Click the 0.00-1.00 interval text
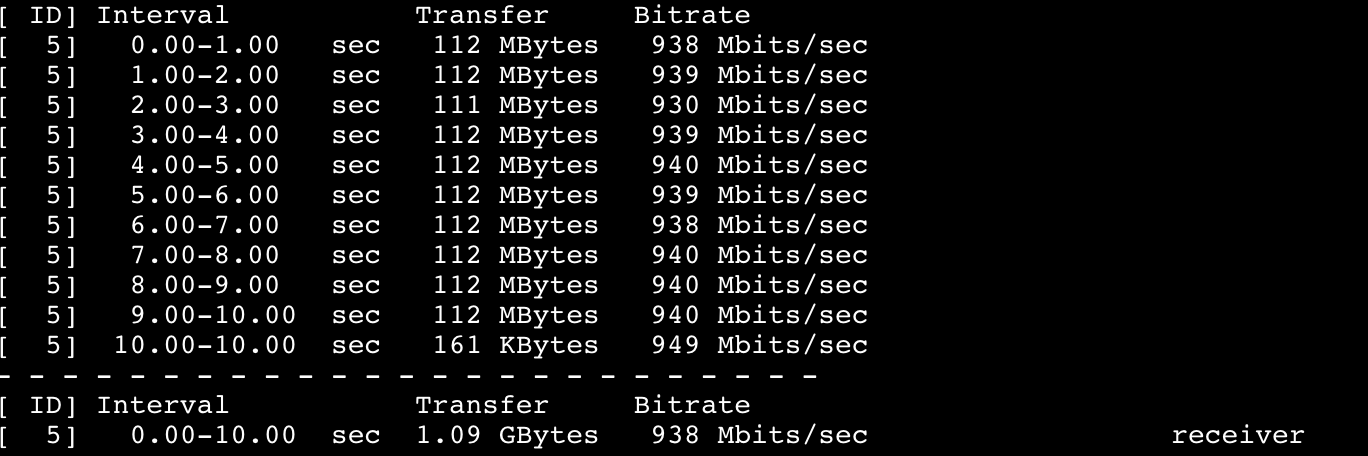The height and width of the screenshot is (456, 1368). 205,45
